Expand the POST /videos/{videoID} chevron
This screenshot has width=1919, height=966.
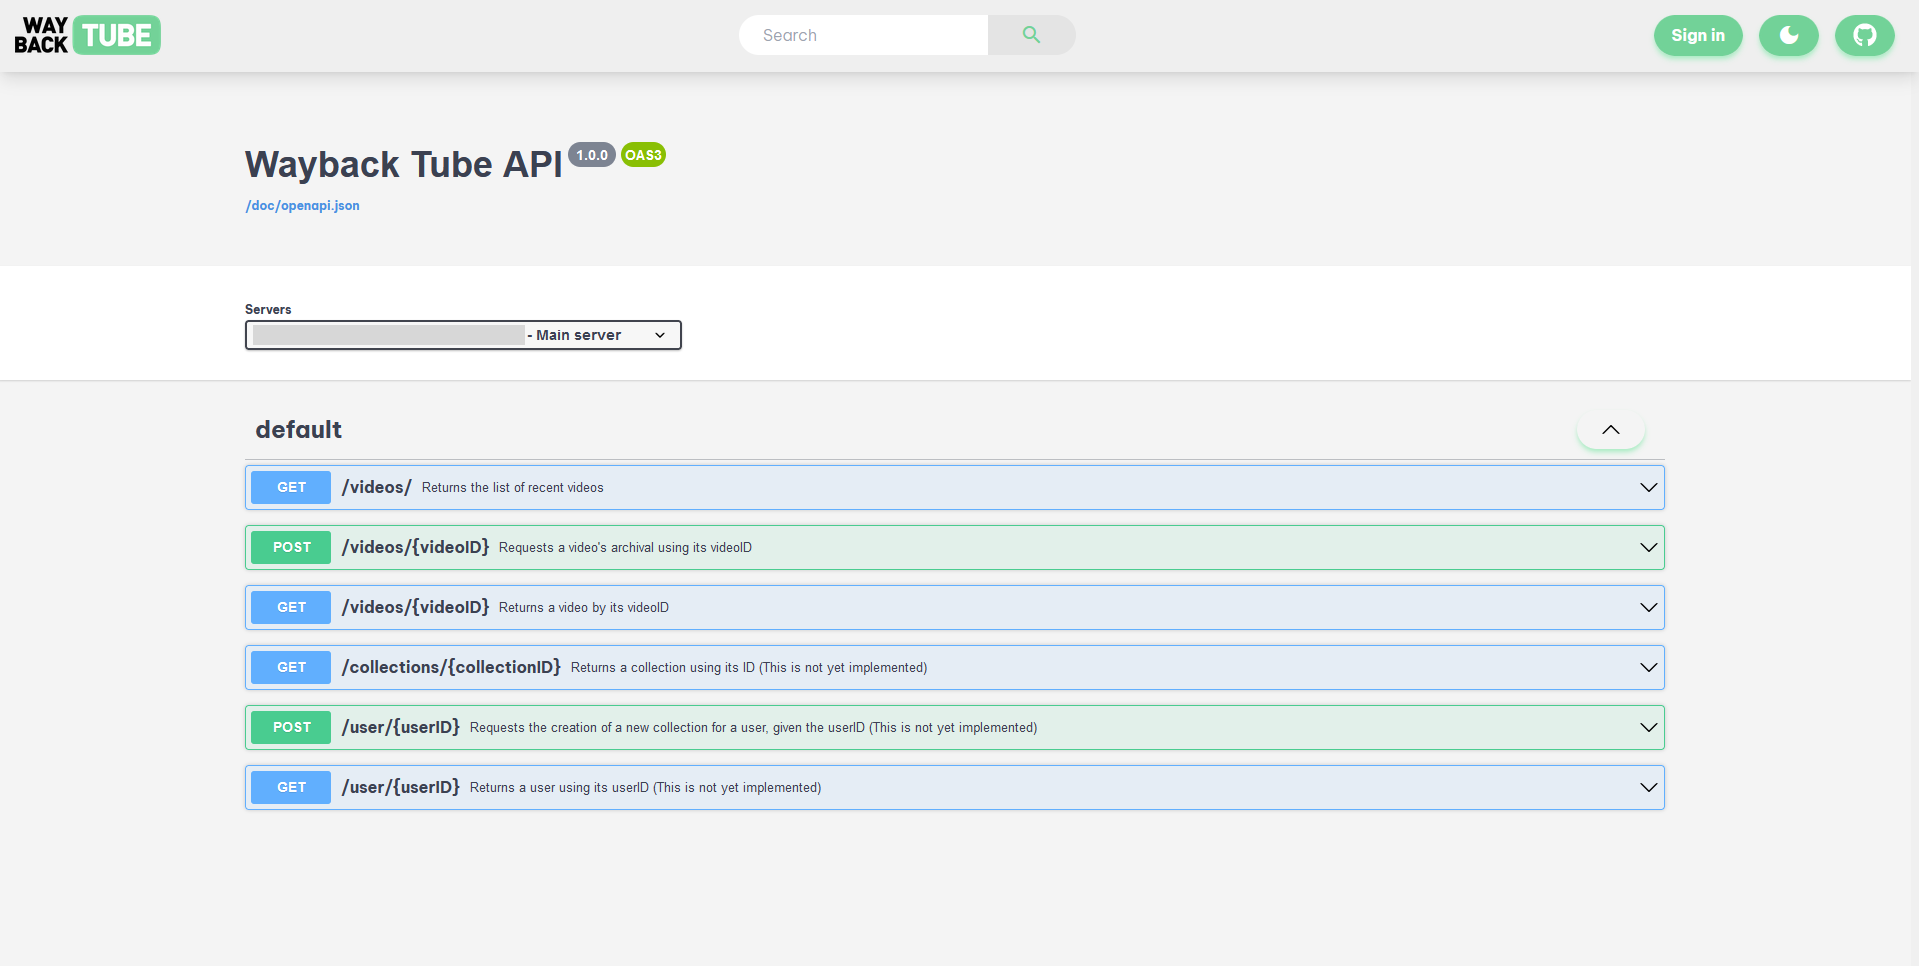(1648, 548)
